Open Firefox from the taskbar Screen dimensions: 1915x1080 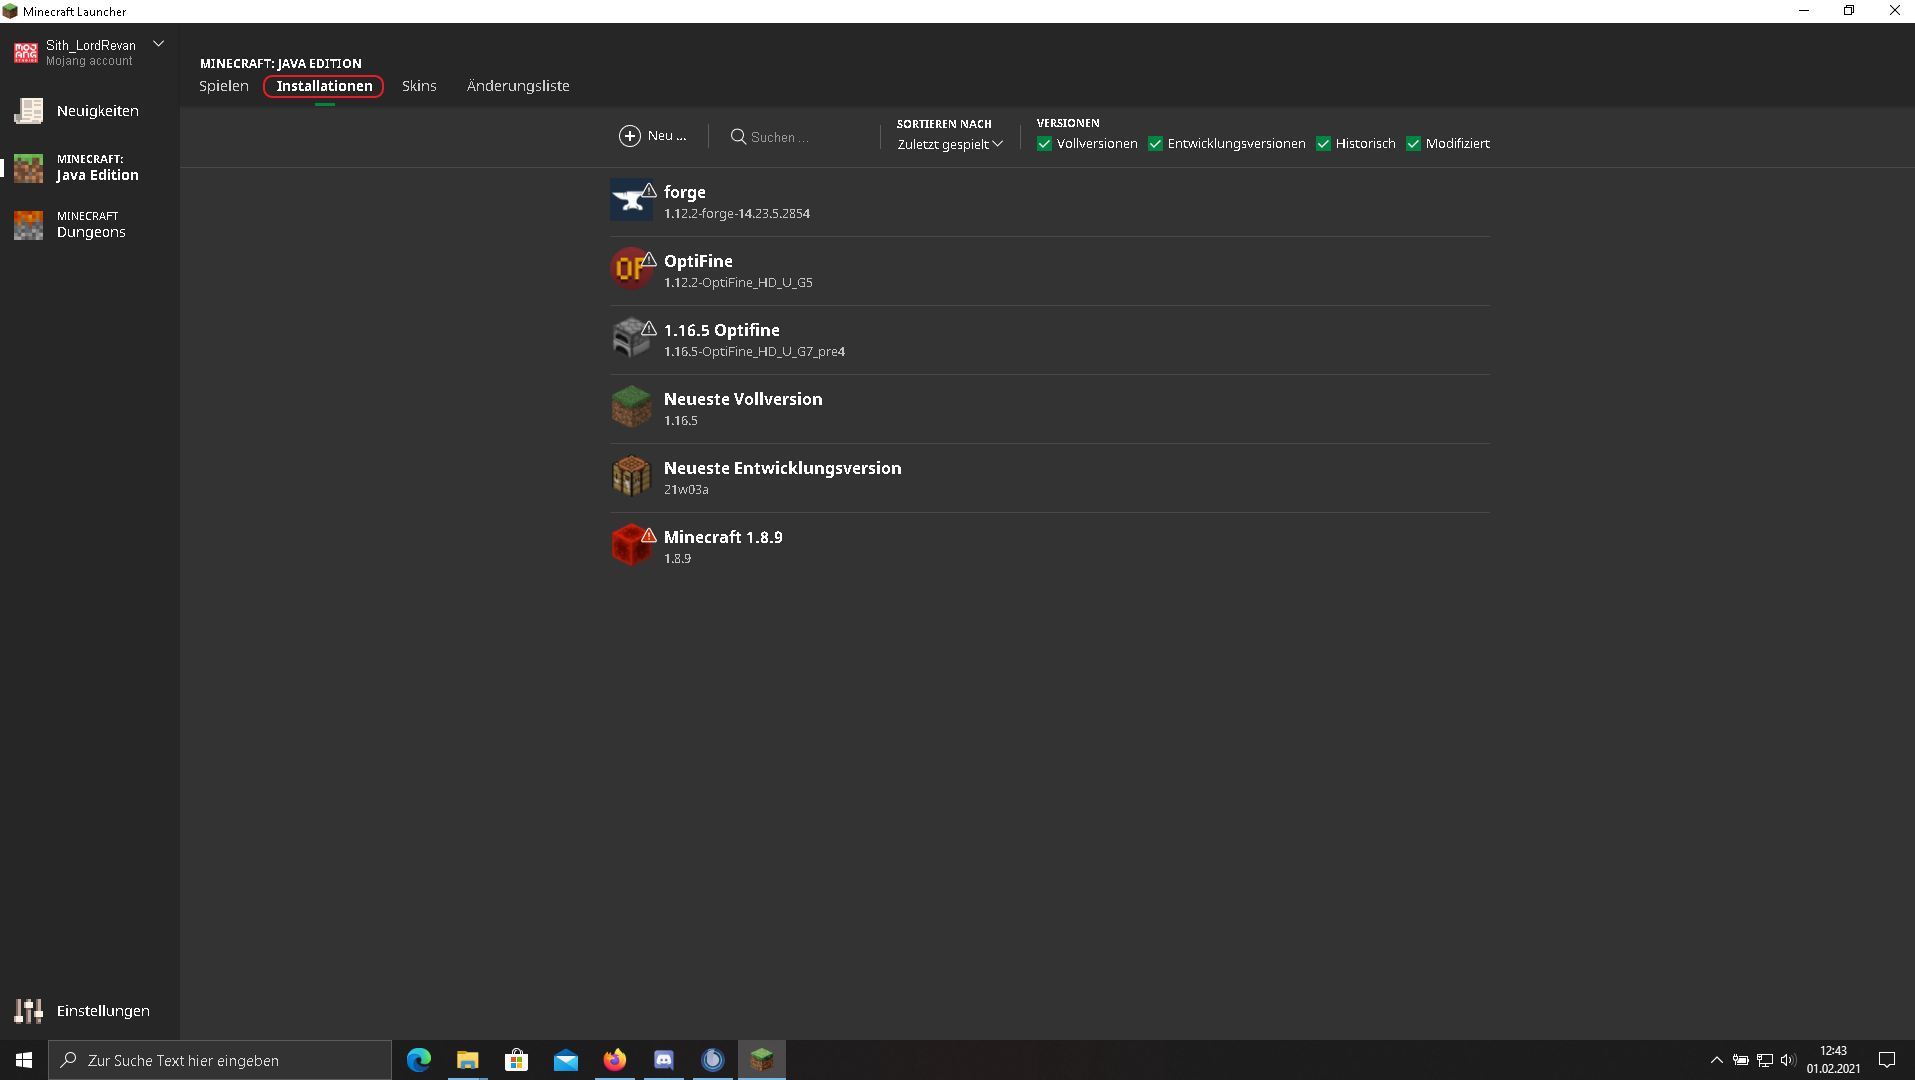615,1060
